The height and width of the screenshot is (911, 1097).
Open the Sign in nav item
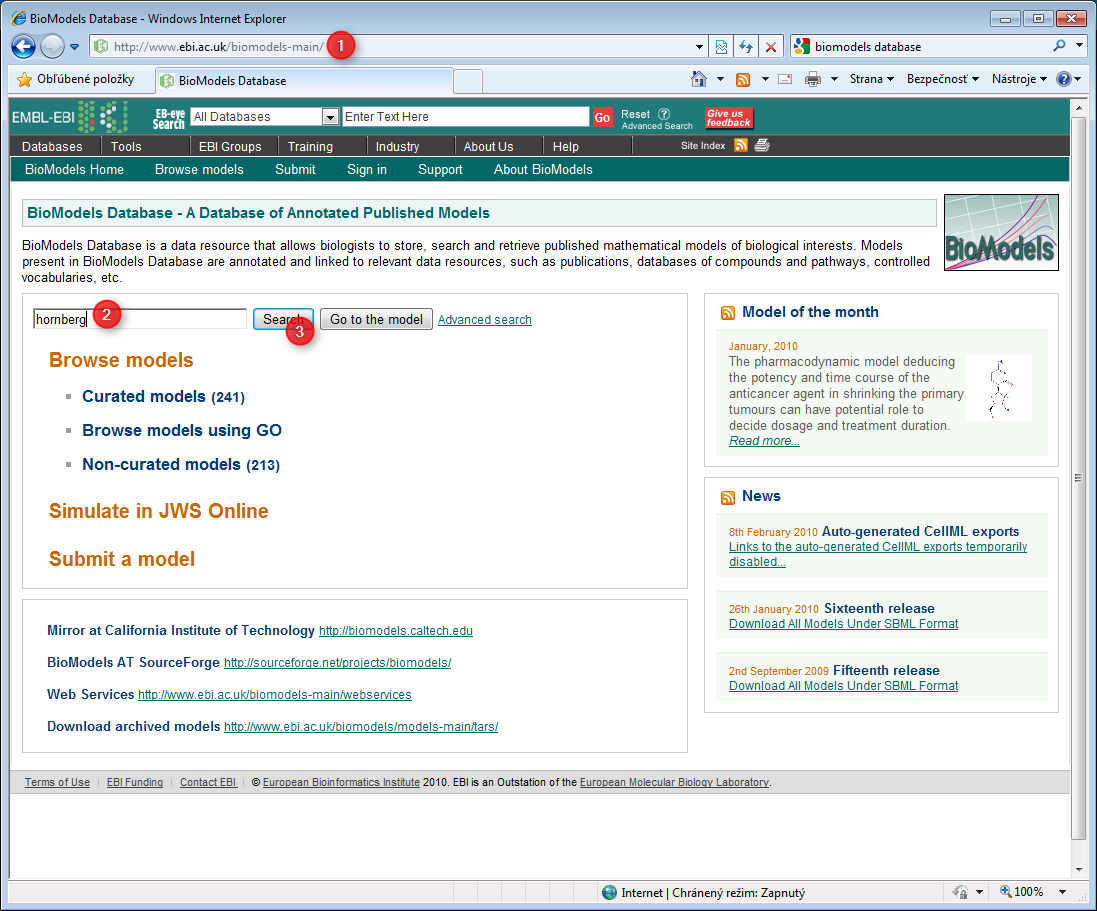click(367, 169)
